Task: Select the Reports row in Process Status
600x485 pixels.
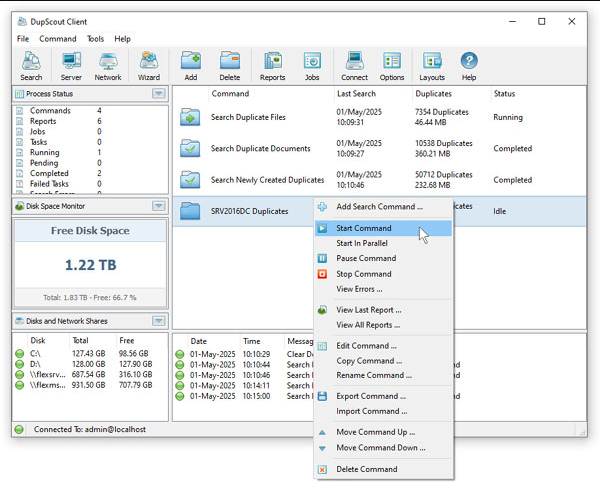Action: pos(90,121)
